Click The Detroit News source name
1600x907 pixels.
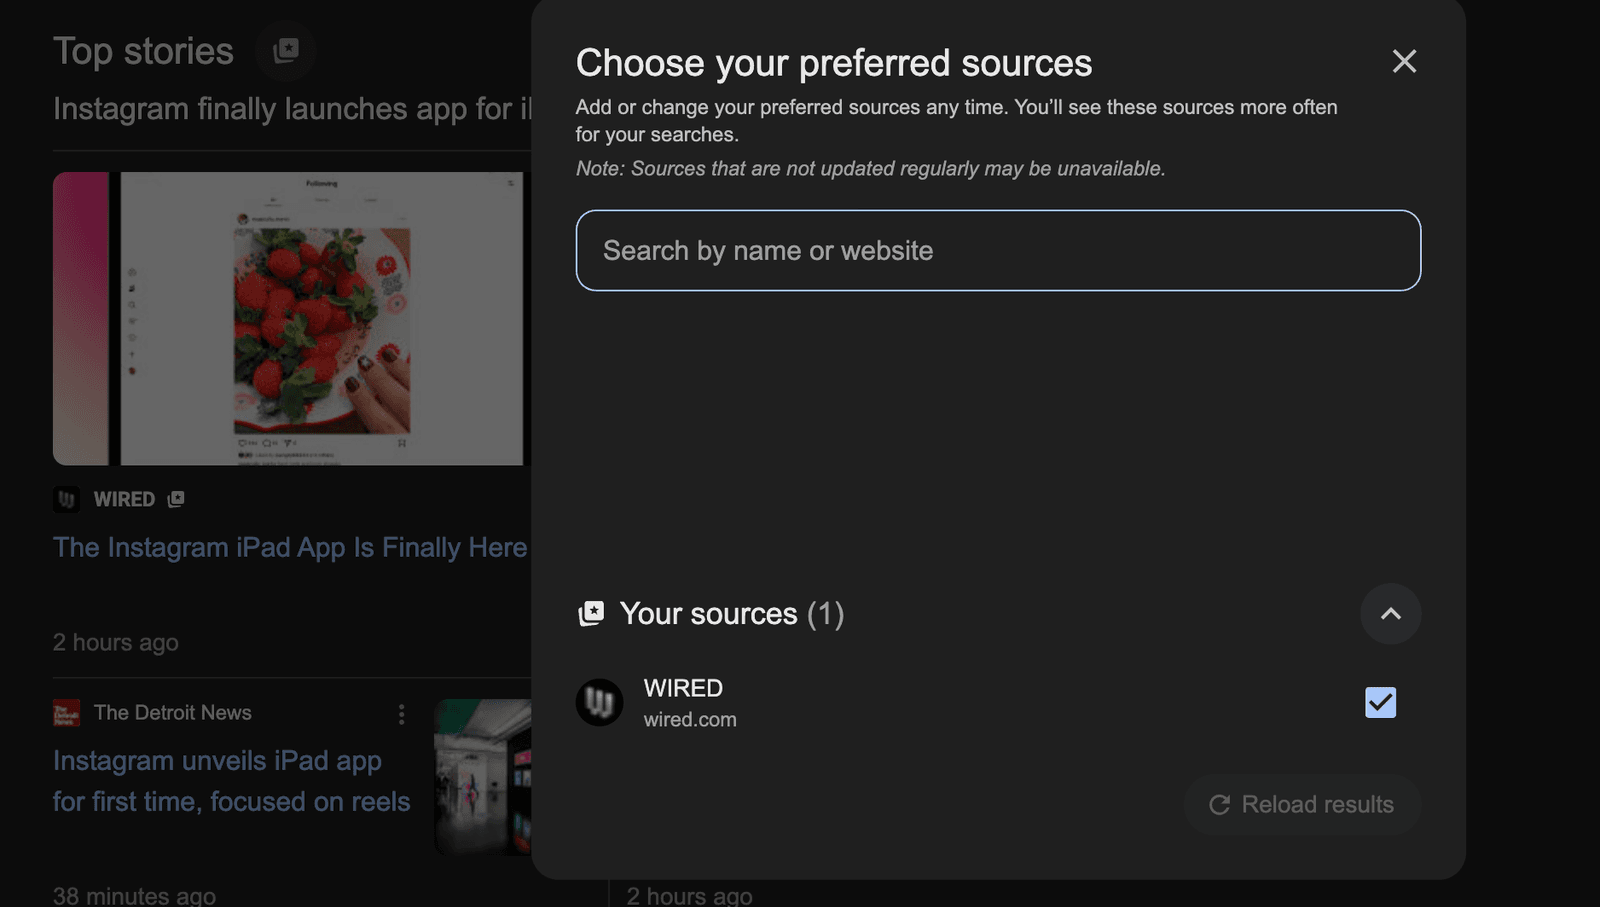pos(172,713)
